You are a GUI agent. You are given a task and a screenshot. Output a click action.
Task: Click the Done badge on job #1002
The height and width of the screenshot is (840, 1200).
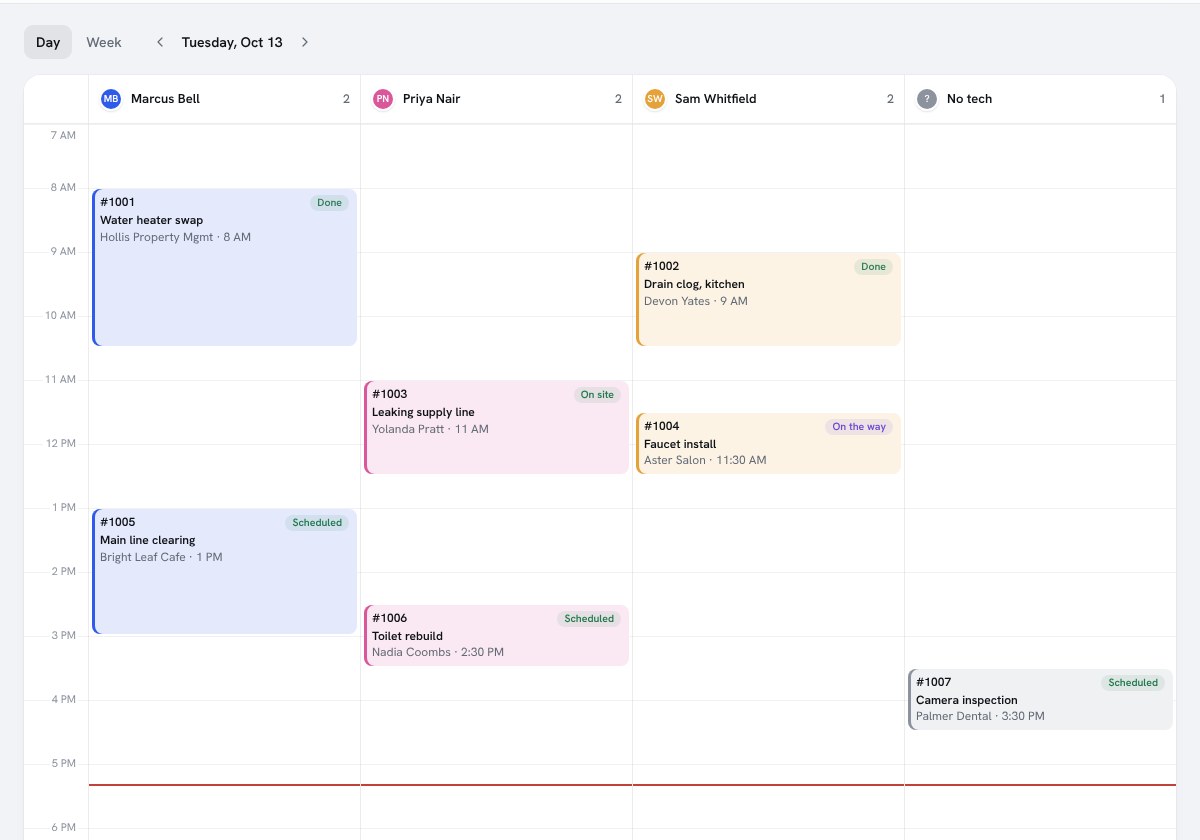[873, 267]
